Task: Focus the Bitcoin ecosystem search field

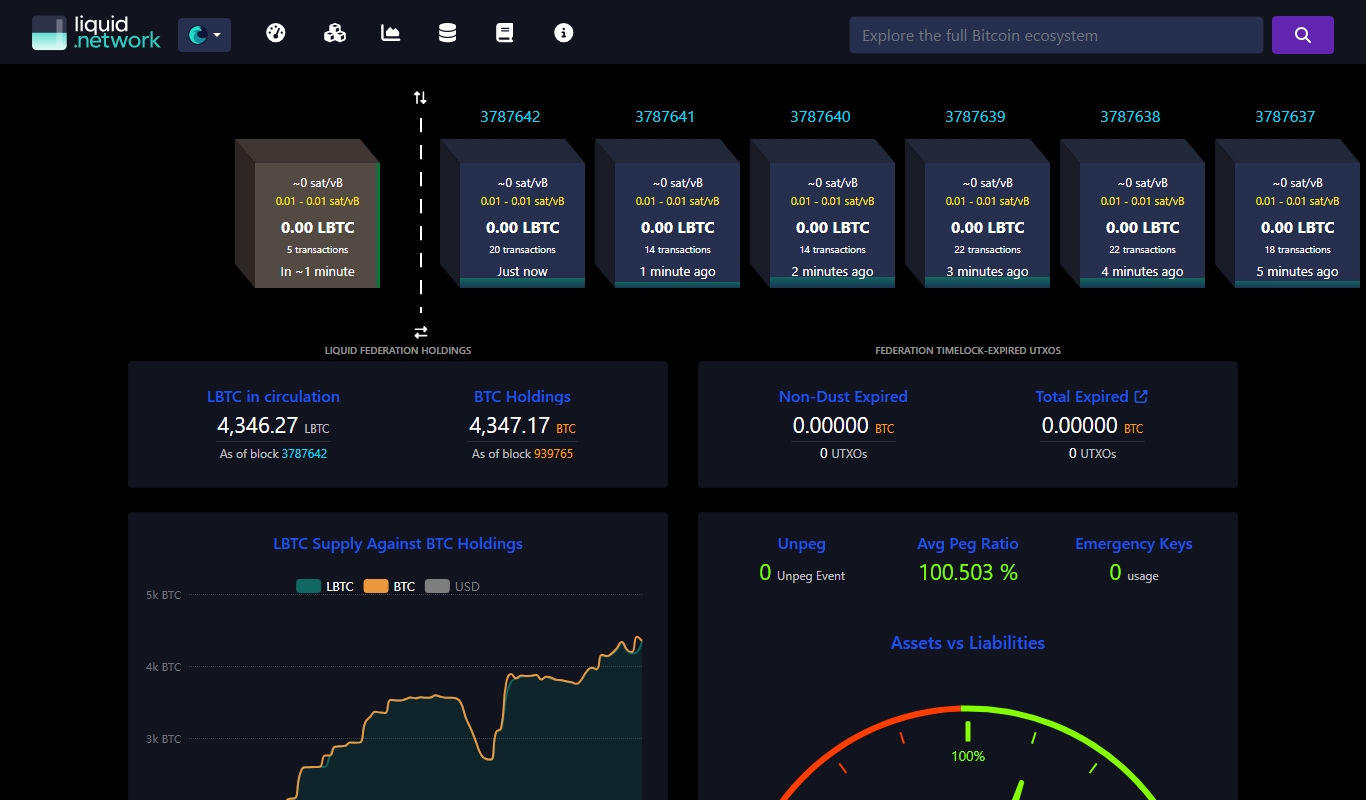Action: [x=1056, y=35]
